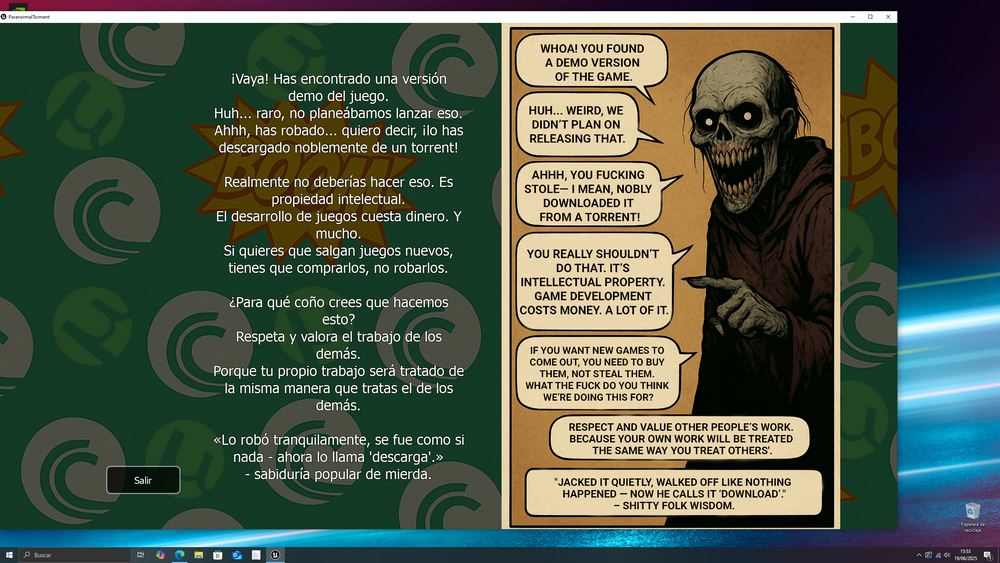Image resolution: width=1000 pixels, height=563 pixels.
Task: Open the Papelera de reciclaje desktop icon
Action: point(972,514)
